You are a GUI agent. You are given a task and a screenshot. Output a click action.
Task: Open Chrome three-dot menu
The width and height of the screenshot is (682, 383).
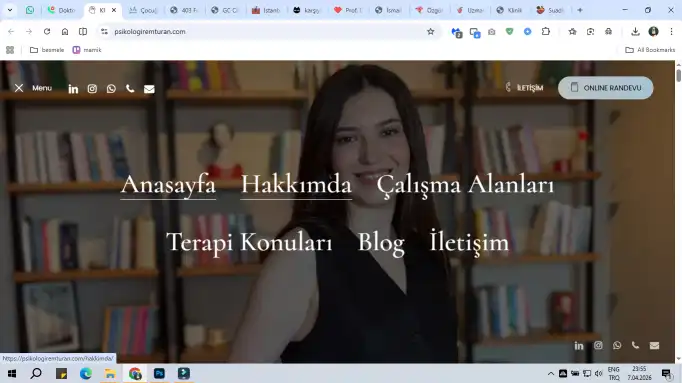tap(671, 31)
